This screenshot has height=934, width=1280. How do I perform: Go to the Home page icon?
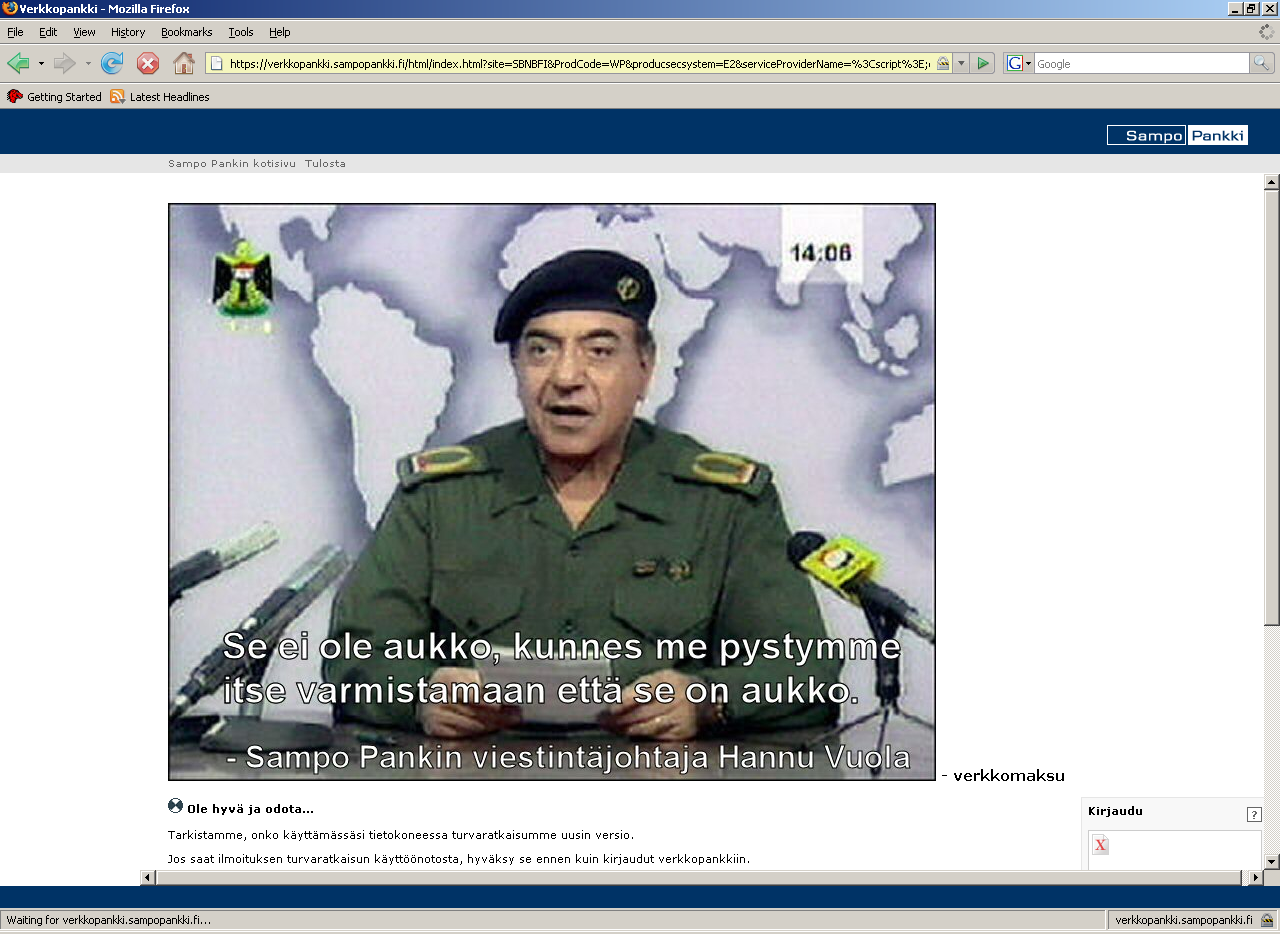click(x=184, y=64)
